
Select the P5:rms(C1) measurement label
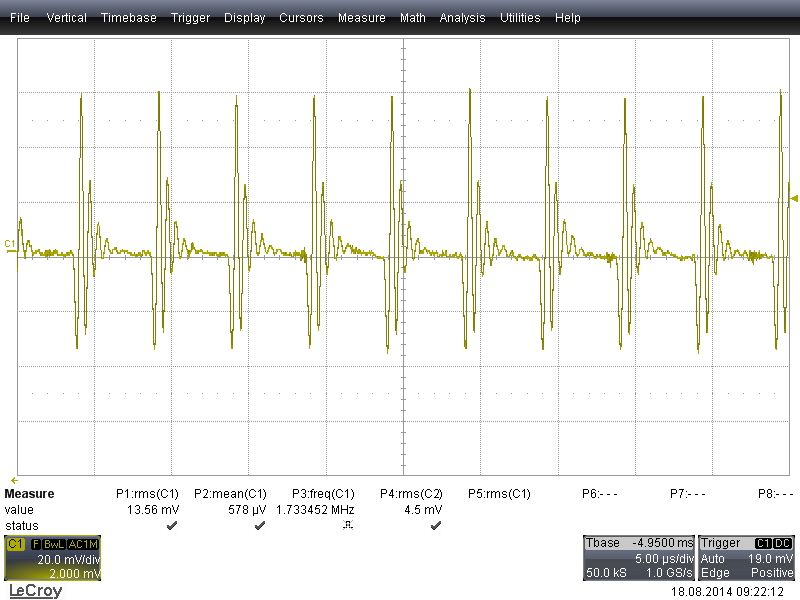pos(499,494)
